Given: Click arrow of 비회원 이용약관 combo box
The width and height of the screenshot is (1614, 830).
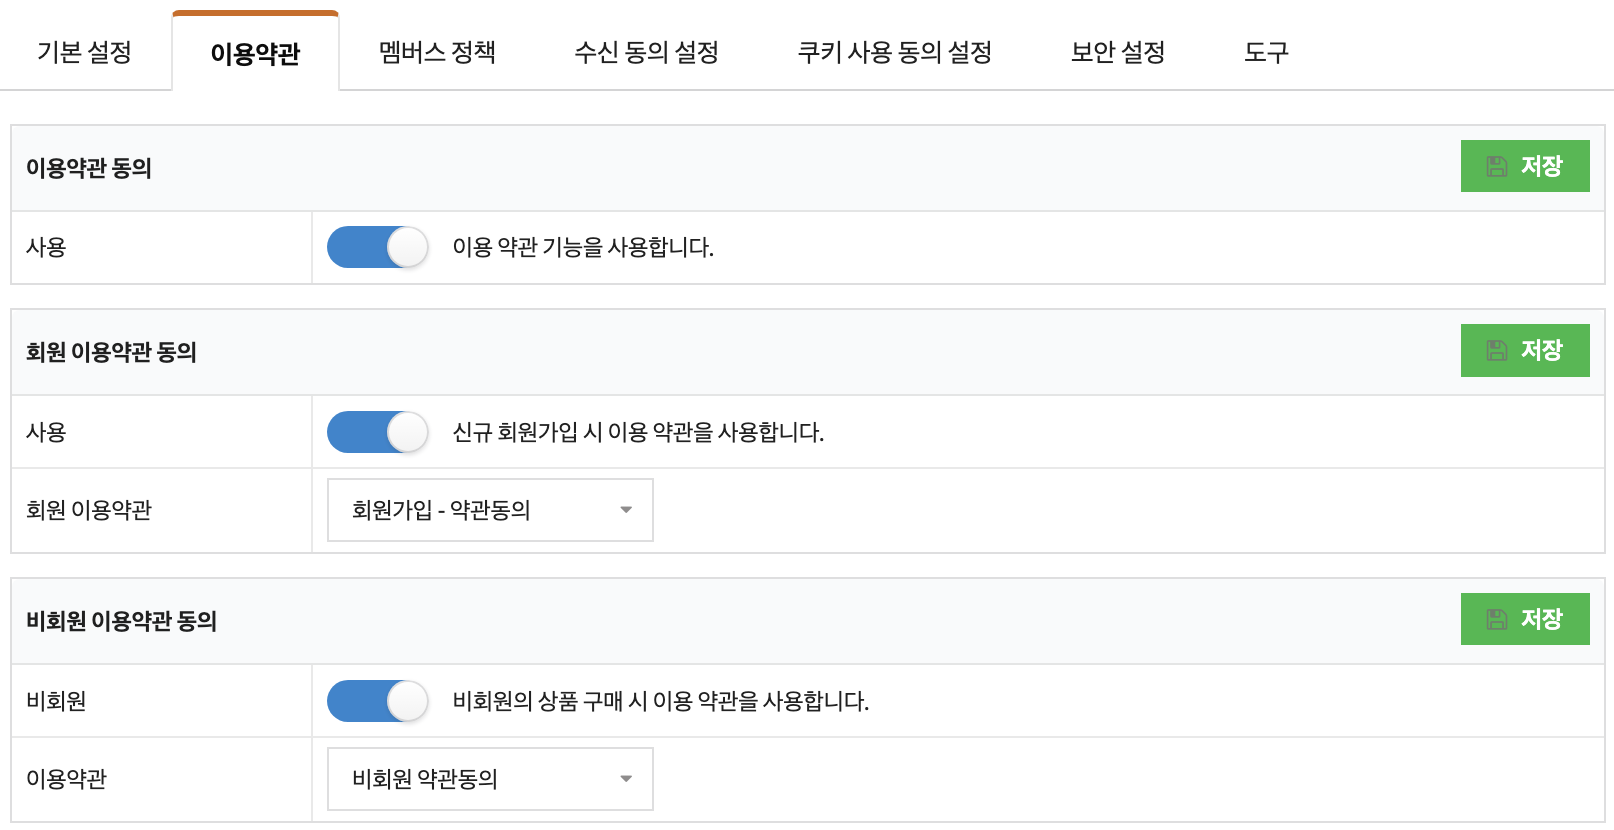Looking at the screenshot, I should (x=626, y=779).
